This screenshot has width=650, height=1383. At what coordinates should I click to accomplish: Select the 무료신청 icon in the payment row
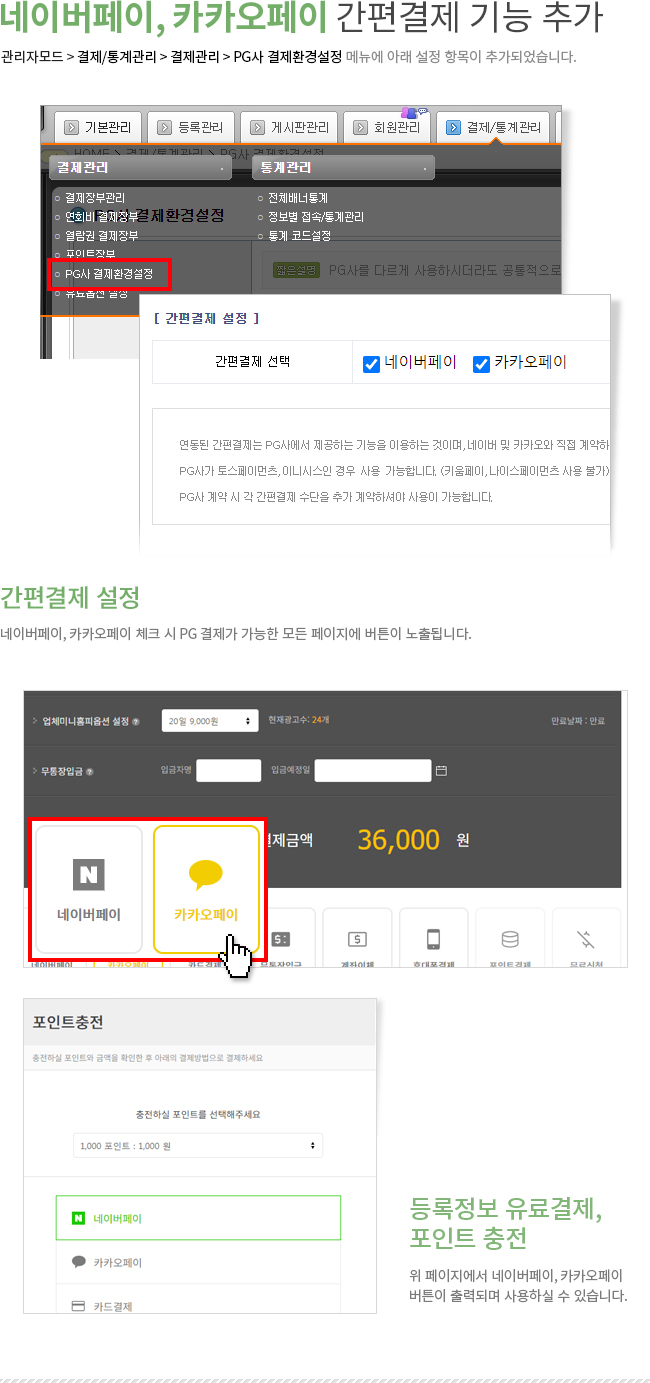pyautogui.click(x=586, y=938)
